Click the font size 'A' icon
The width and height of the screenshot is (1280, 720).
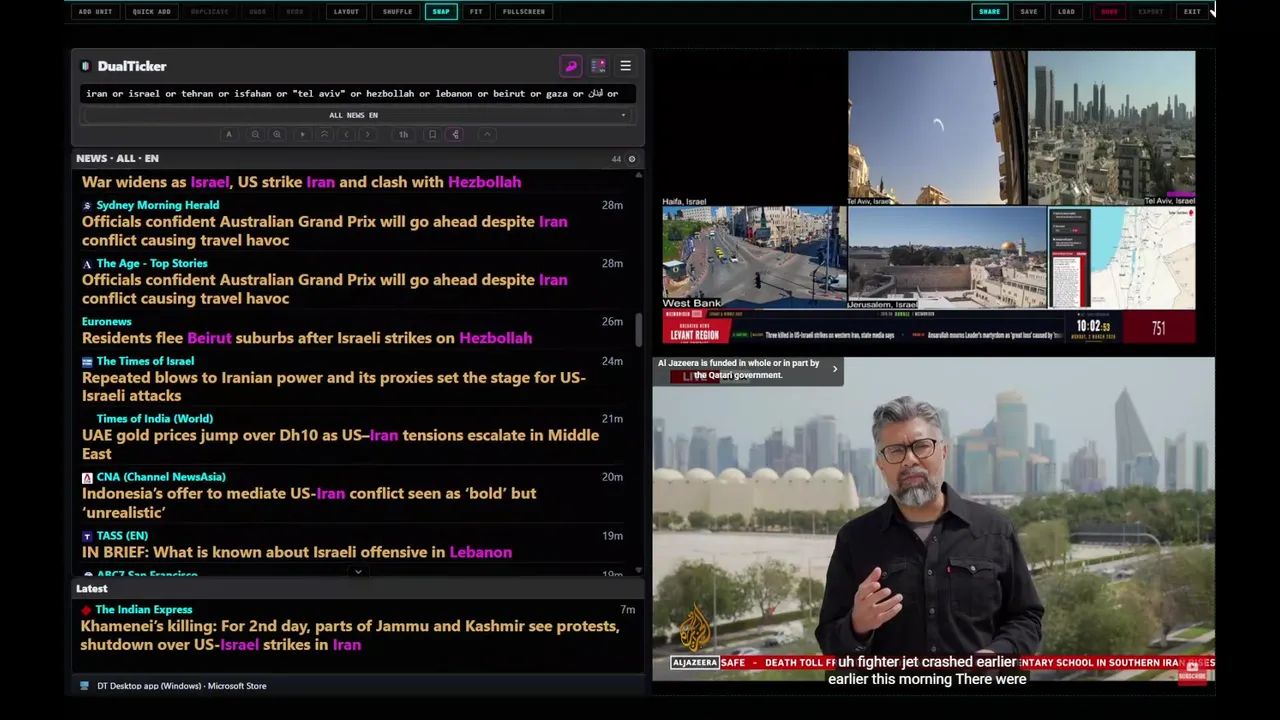228,134
